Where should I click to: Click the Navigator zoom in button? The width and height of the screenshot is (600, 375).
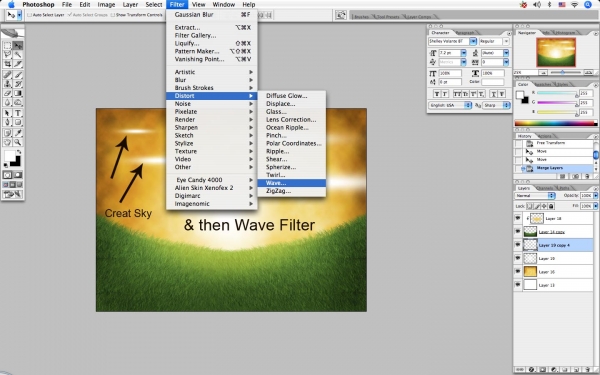pos(589,72)
